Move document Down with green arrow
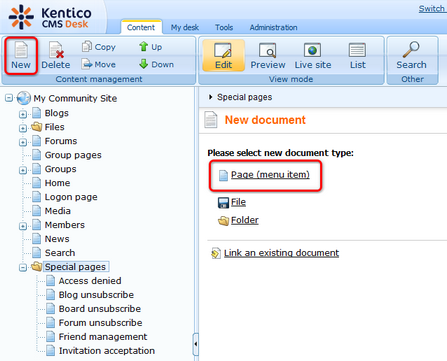 point(157,64)
